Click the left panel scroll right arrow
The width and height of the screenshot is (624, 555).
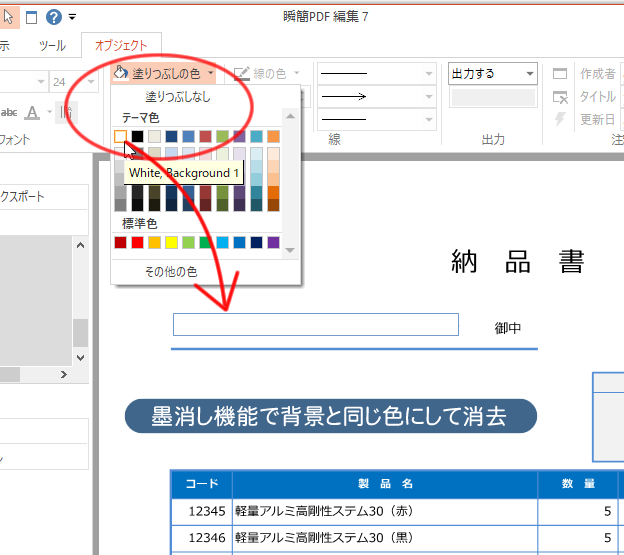coord(64,374)
